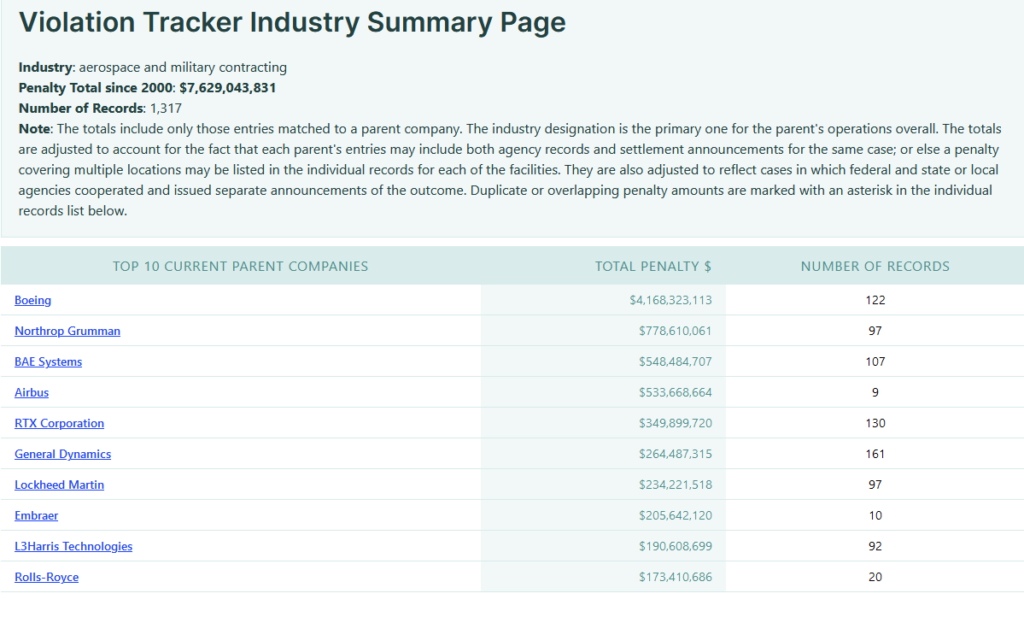Open the Boeing parent company link

(33, 300)
